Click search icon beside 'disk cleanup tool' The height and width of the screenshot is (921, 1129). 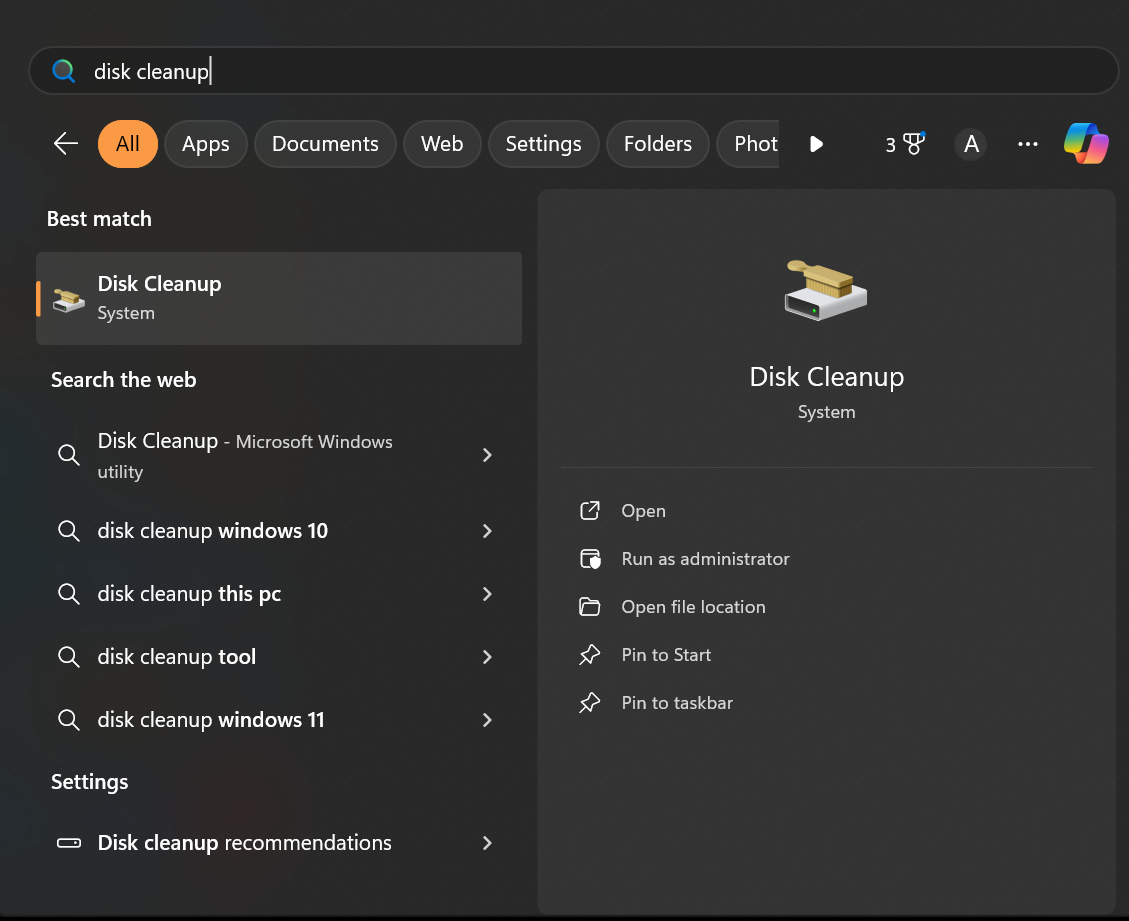68,657
